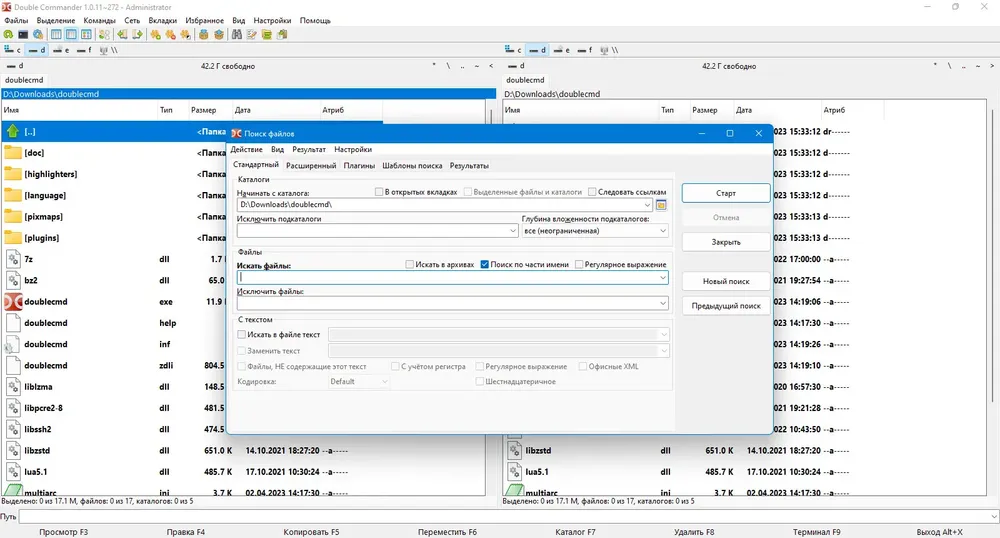
Task: Expand the 'Исключить файлы' dropdown
Action: [663, 303]
